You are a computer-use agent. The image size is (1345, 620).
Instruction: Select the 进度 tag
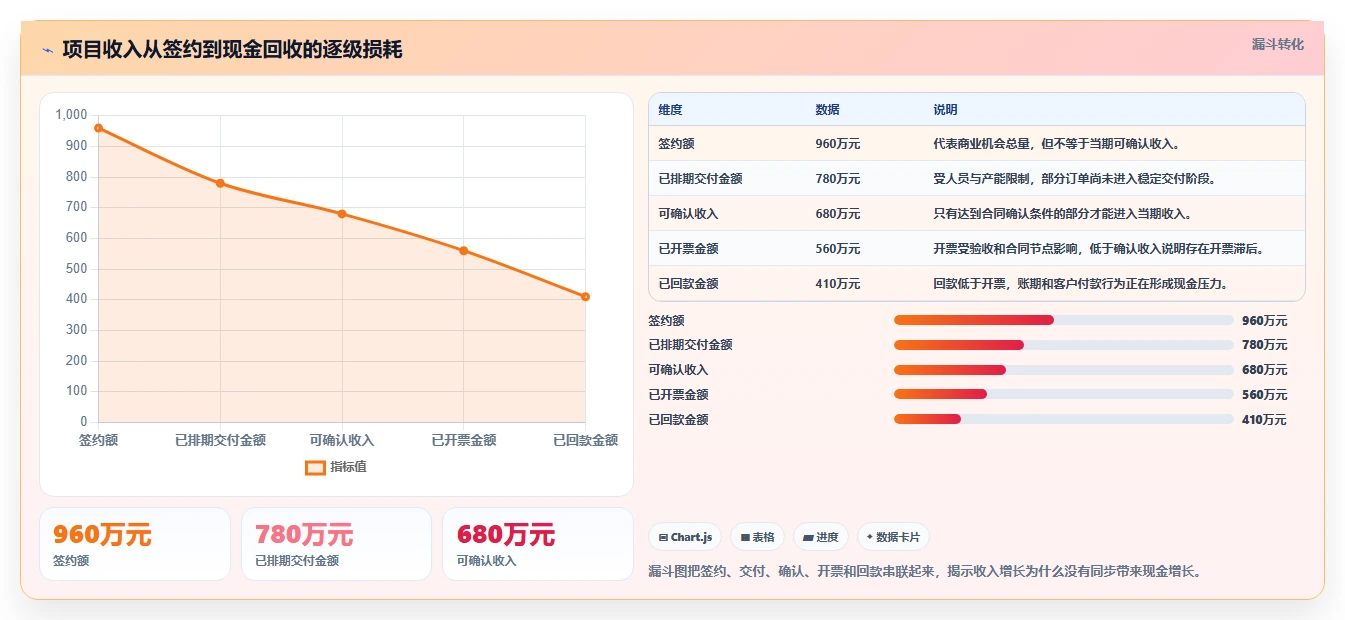click(x=821, y=537)
